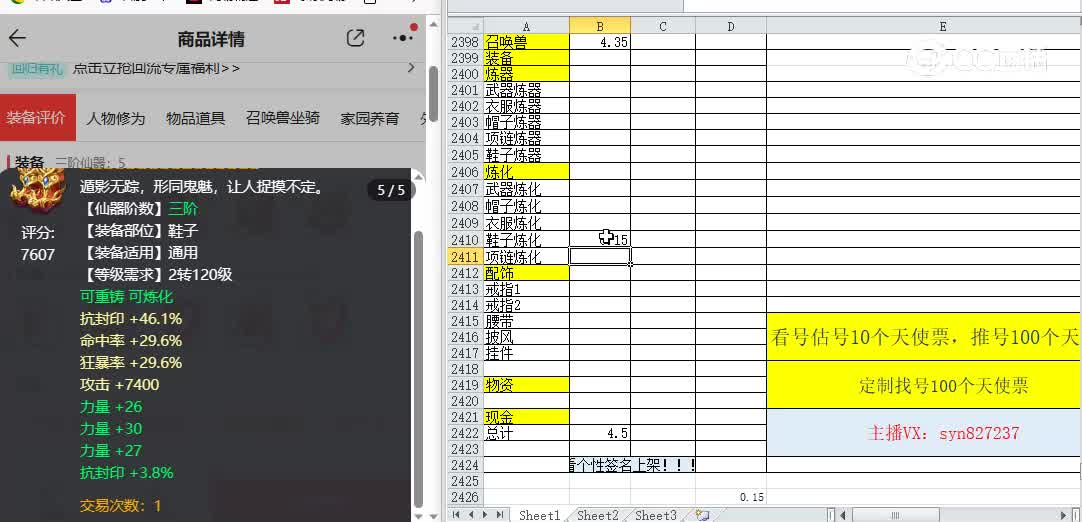Click the score value 7607
Viewport: 1082px width, 522px height.
pos(37,255)
